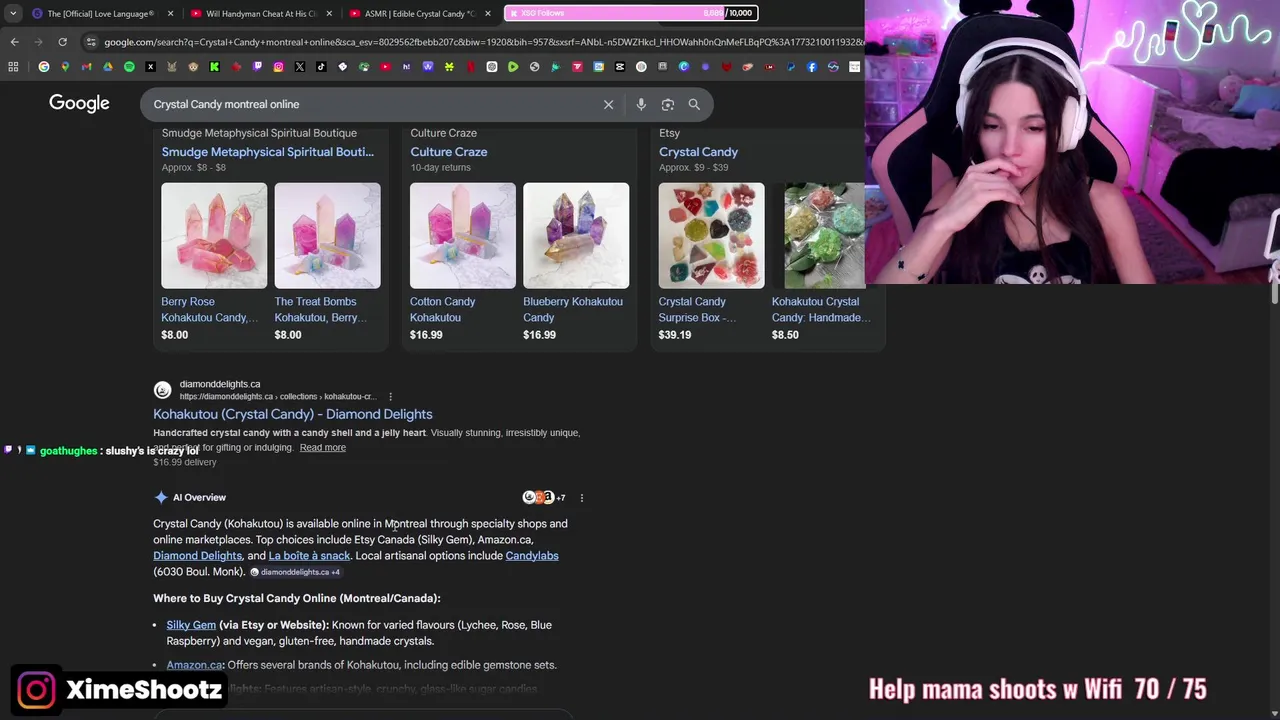
Task: Open the Candylabs link
Action: (532, 556)
